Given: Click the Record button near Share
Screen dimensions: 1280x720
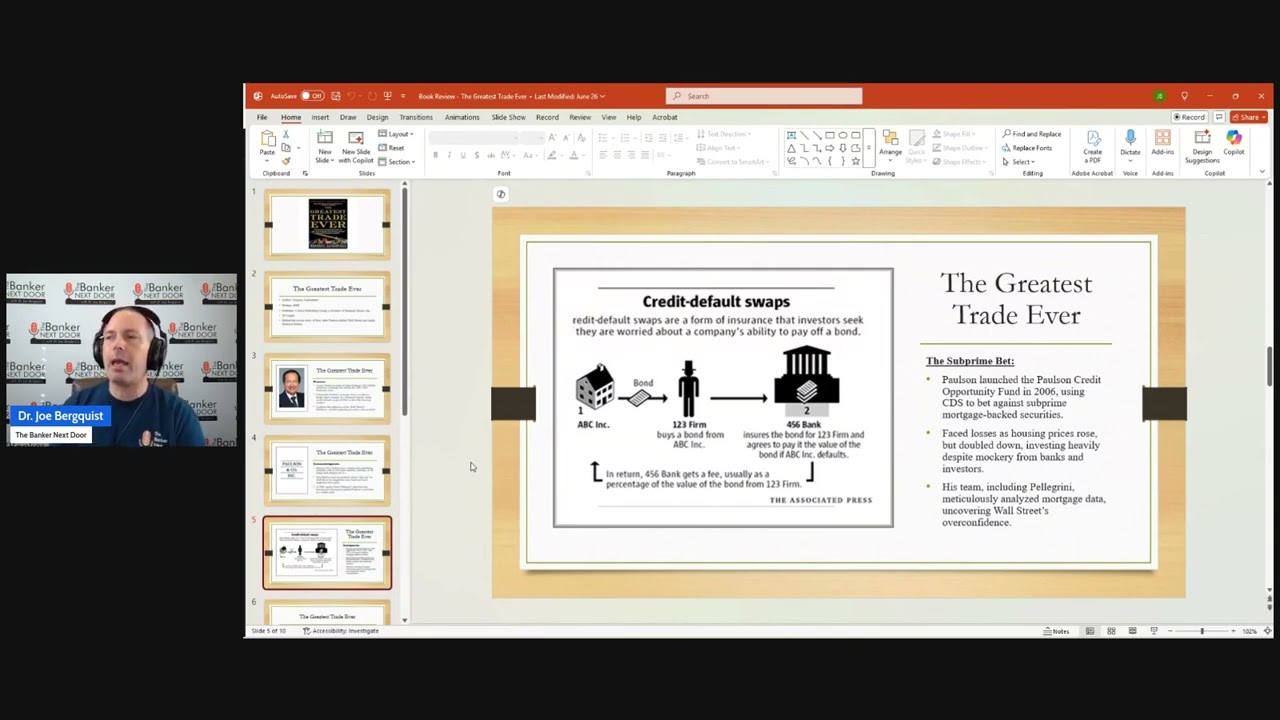Looking at the screenshot, I should 1189,117.
